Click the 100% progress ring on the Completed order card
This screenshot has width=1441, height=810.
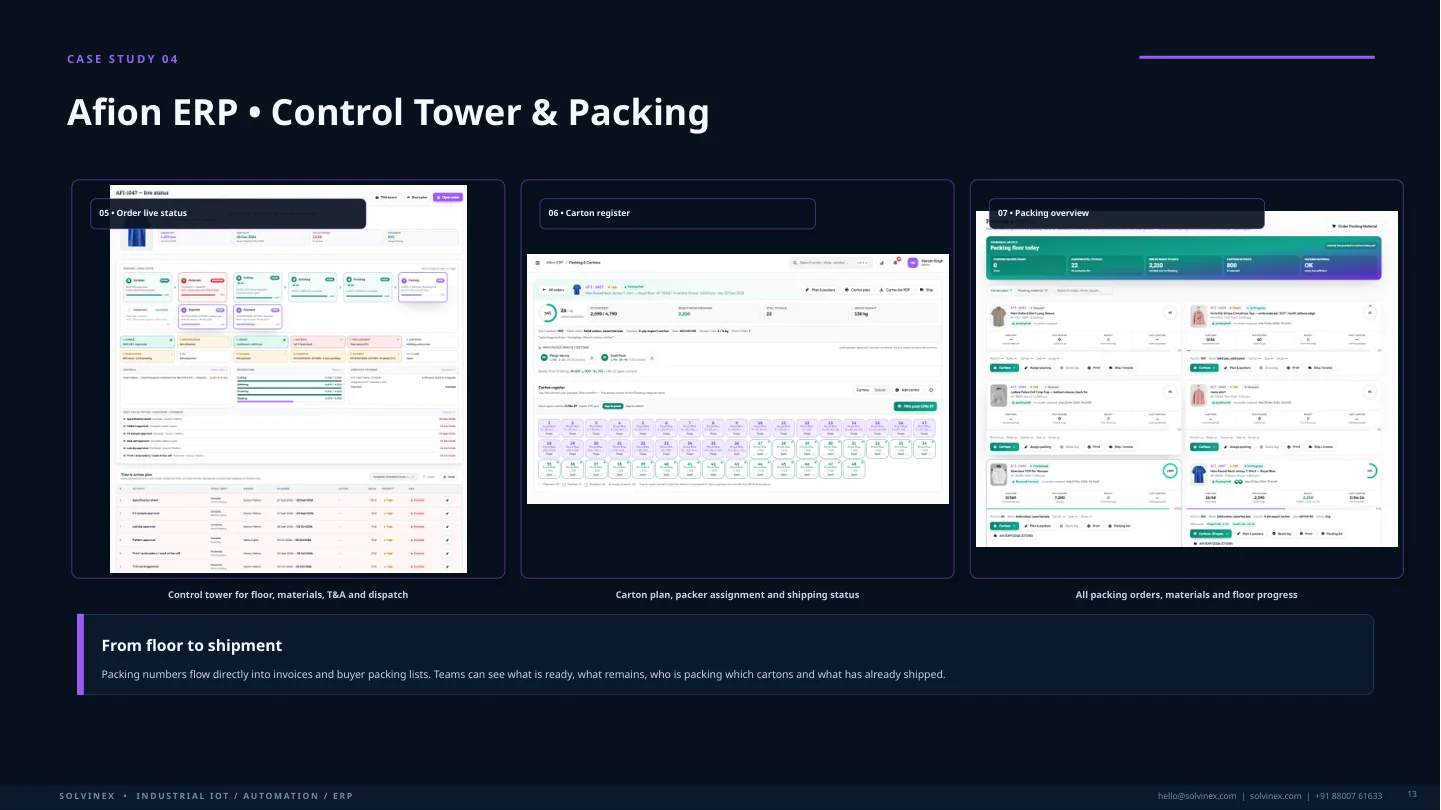[x=1169, y=470]
